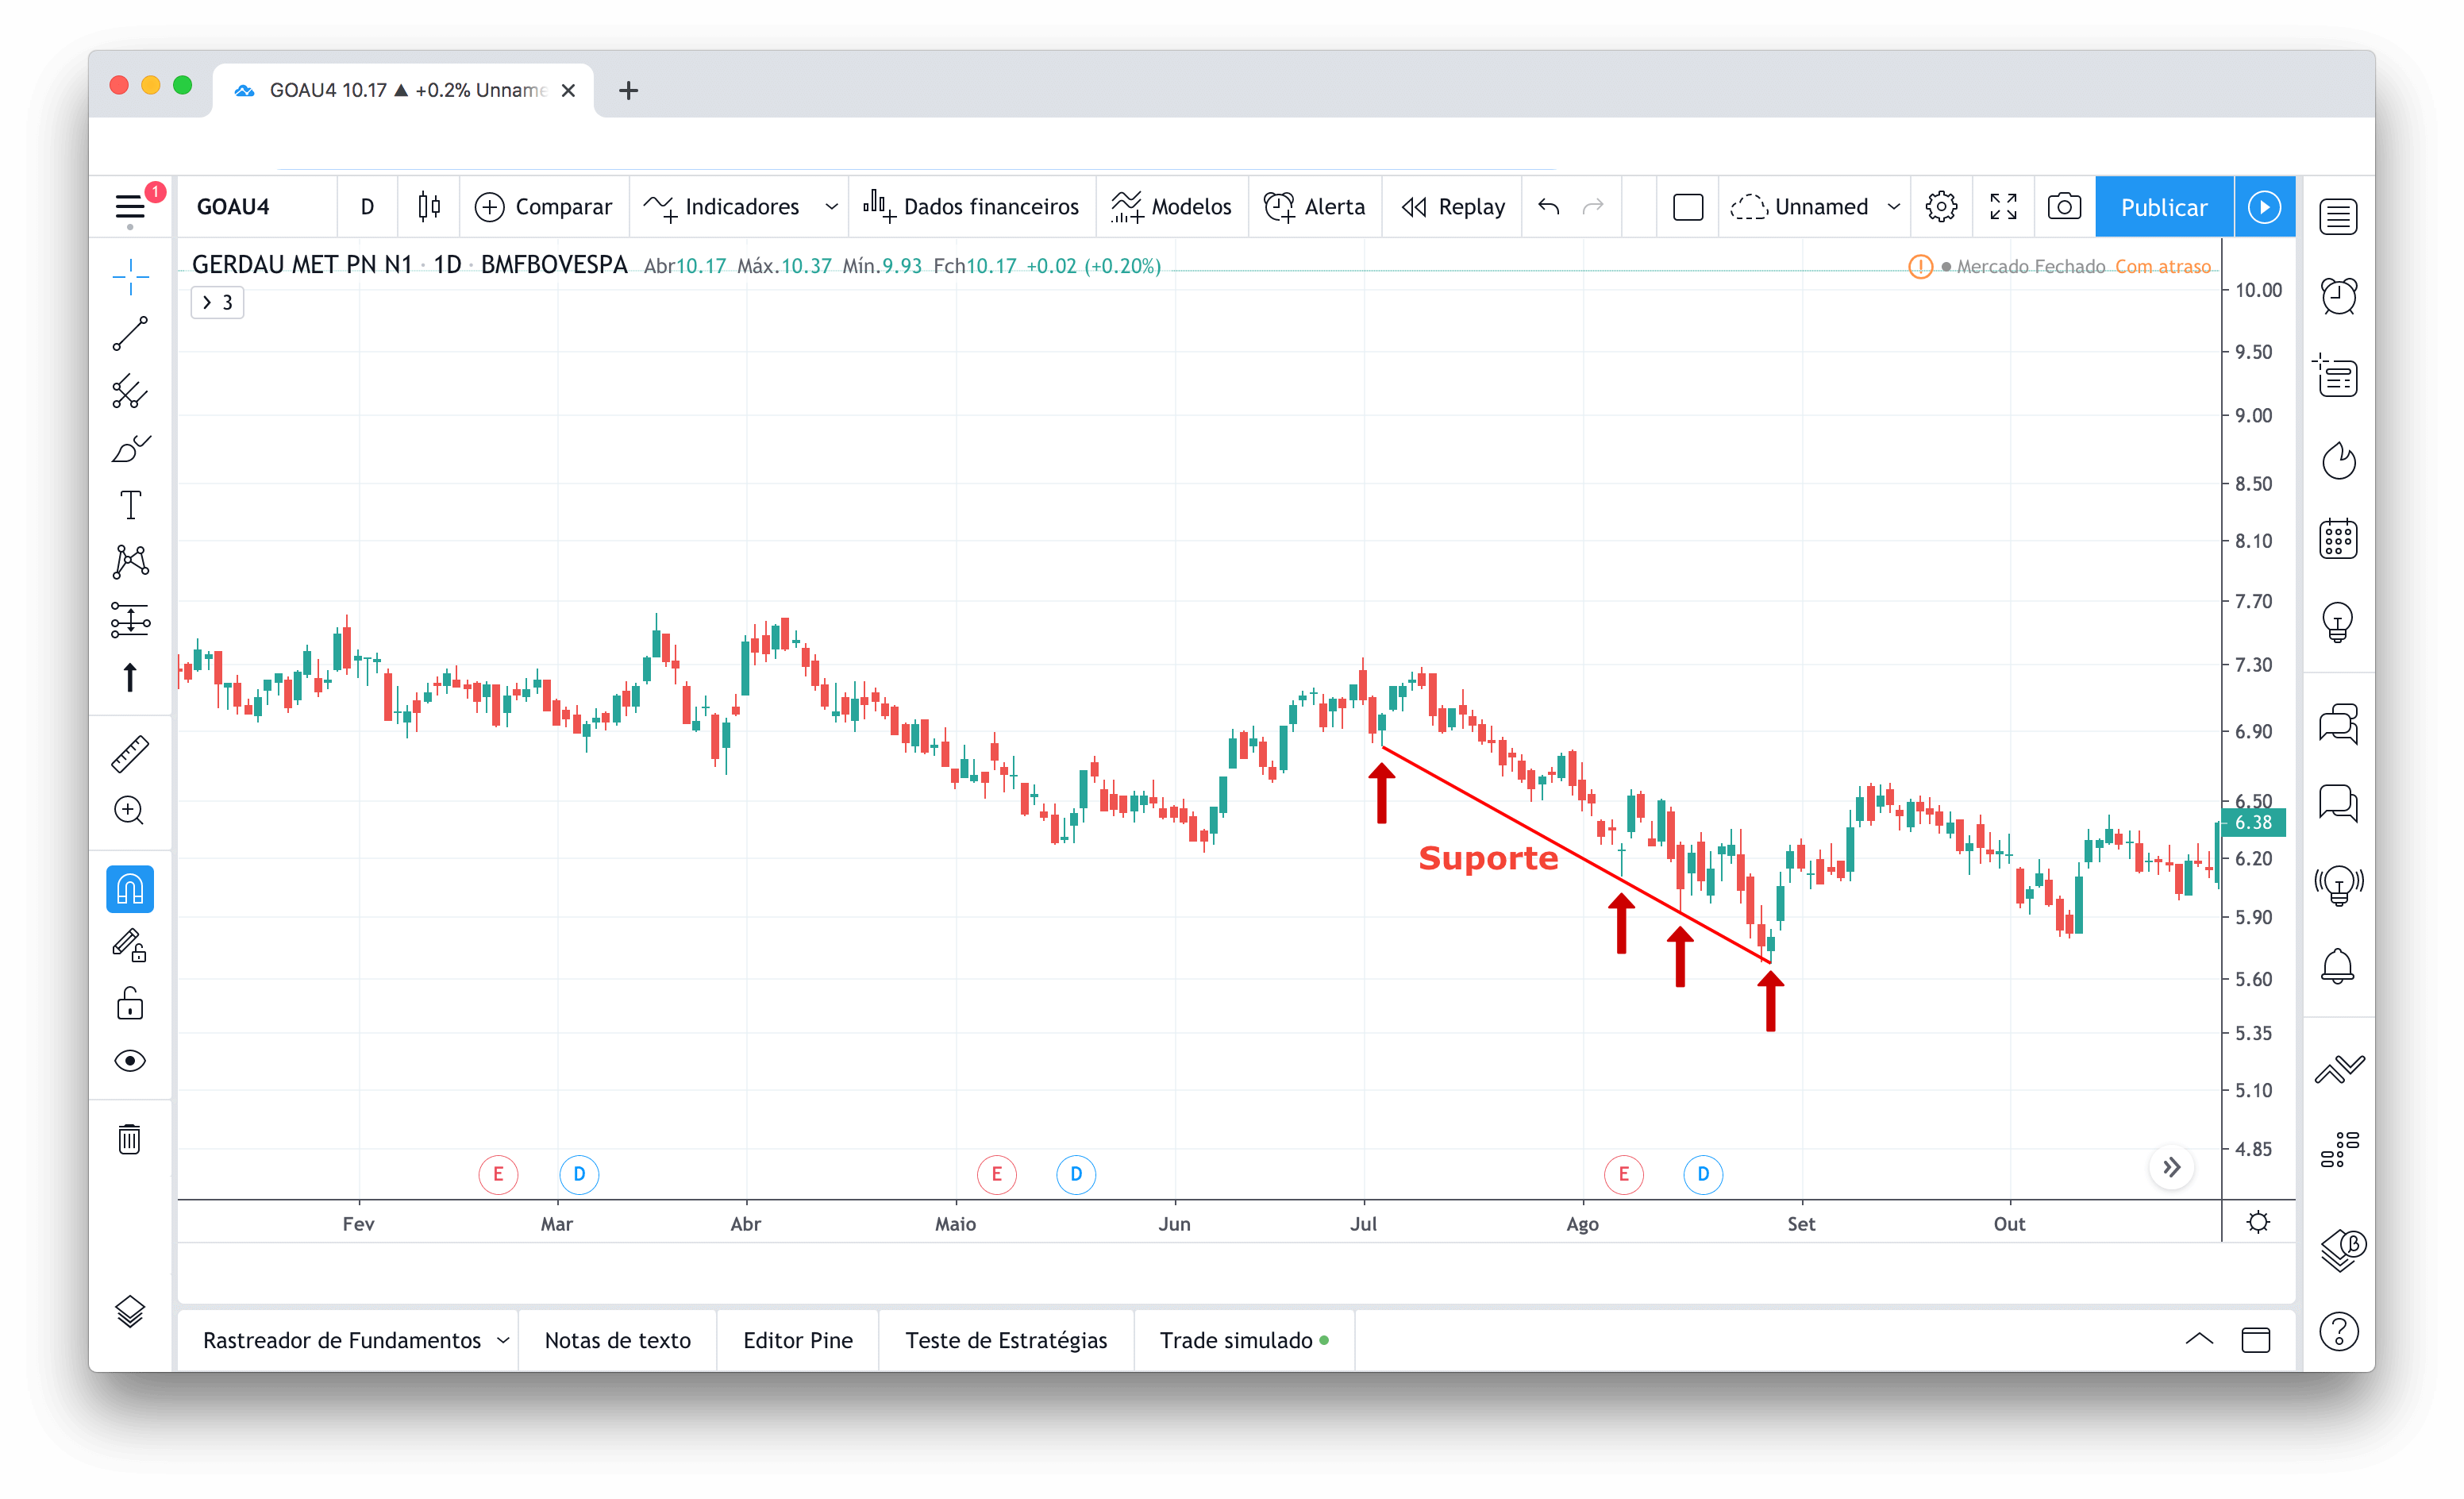Click the trash remove drawings icon

click(x=130, y=1139)
